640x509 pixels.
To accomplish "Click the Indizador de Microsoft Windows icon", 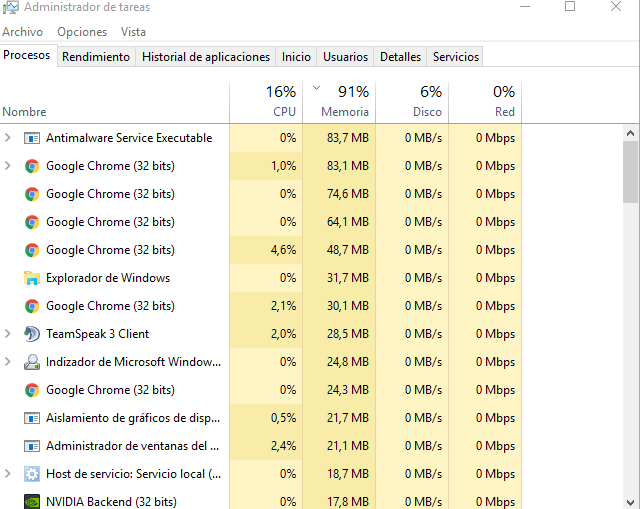I will pyautogui.click(x=32, y=362).
